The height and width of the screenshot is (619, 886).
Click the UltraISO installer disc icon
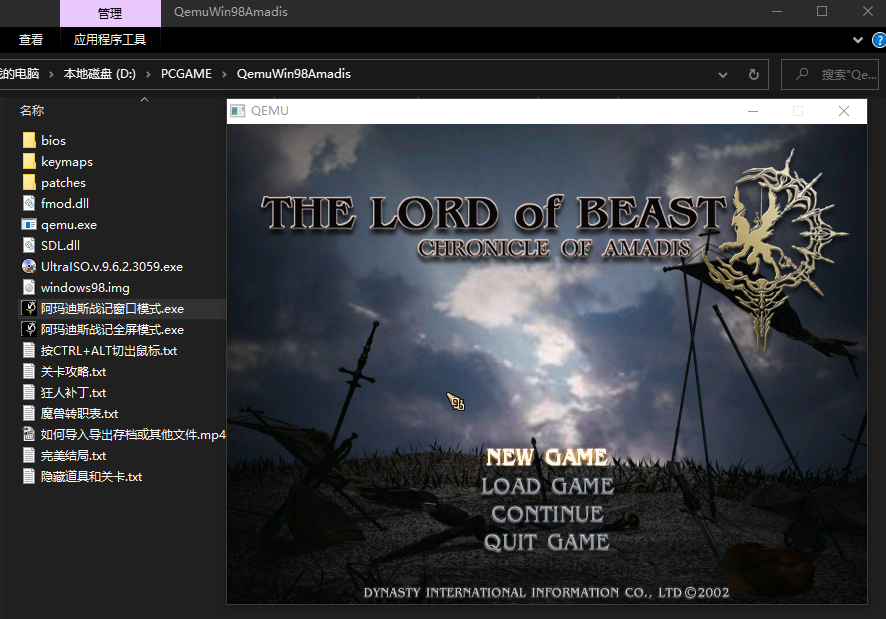click(29, 266)
